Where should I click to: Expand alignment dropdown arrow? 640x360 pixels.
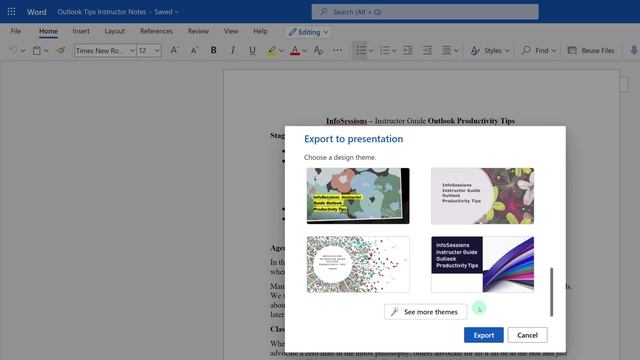click(x=456, y=51)
